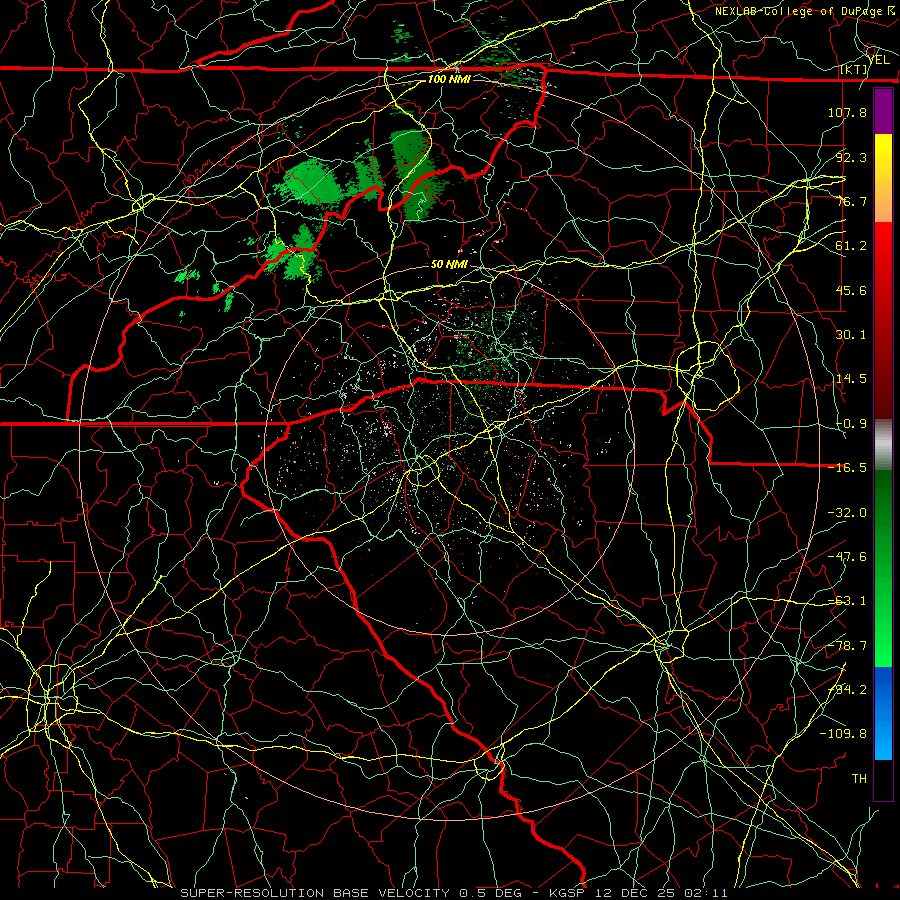The image size is (900, 900).
Task: Select the -0.9 scale value
Action: [851, 424]
